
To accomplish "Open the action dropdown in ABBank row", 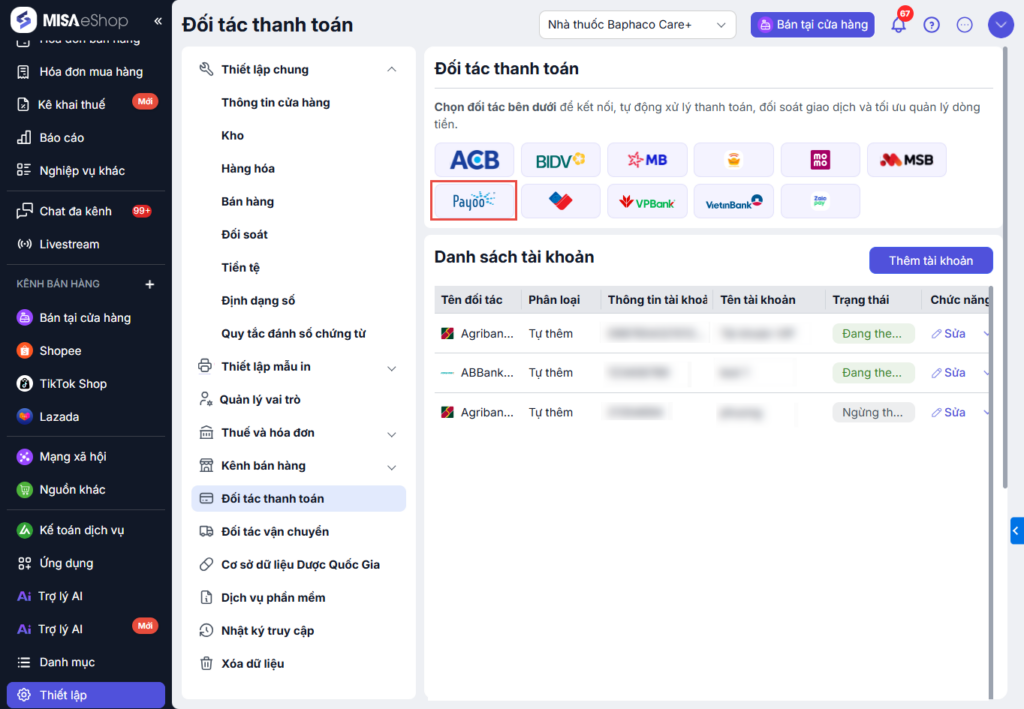I will 985,373.
